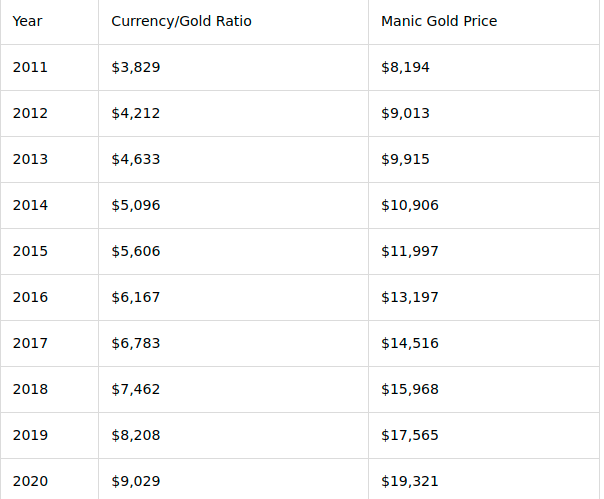Click the $14,516 gold price cell

484,343
